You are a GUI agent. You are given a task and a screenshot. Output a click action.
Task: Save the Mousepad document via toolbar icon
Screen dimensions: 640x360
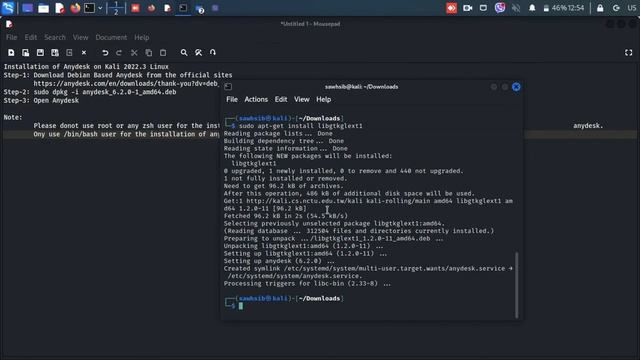tap(40, 53)
